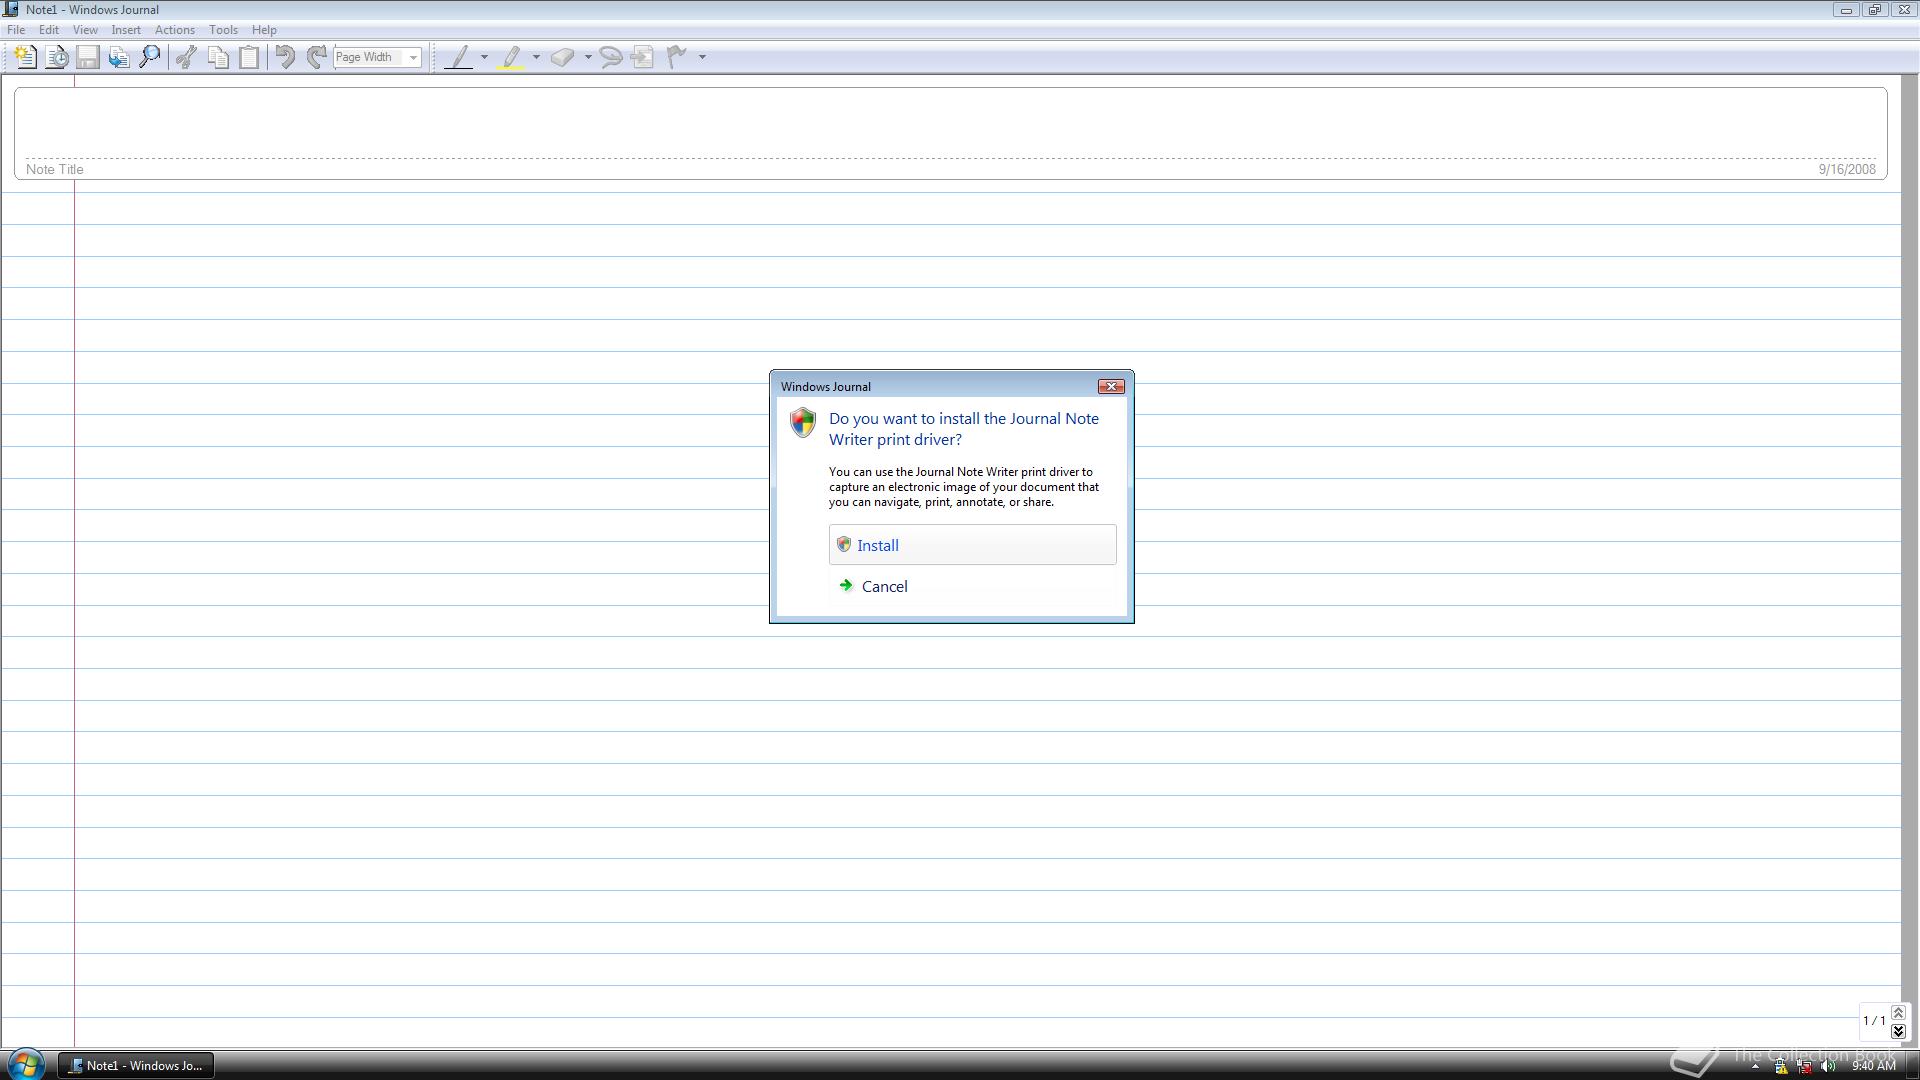Screen dimensions: 1920x1080
Task: Expand the Highlighter options arrow
Action: [x=537, y=57]
